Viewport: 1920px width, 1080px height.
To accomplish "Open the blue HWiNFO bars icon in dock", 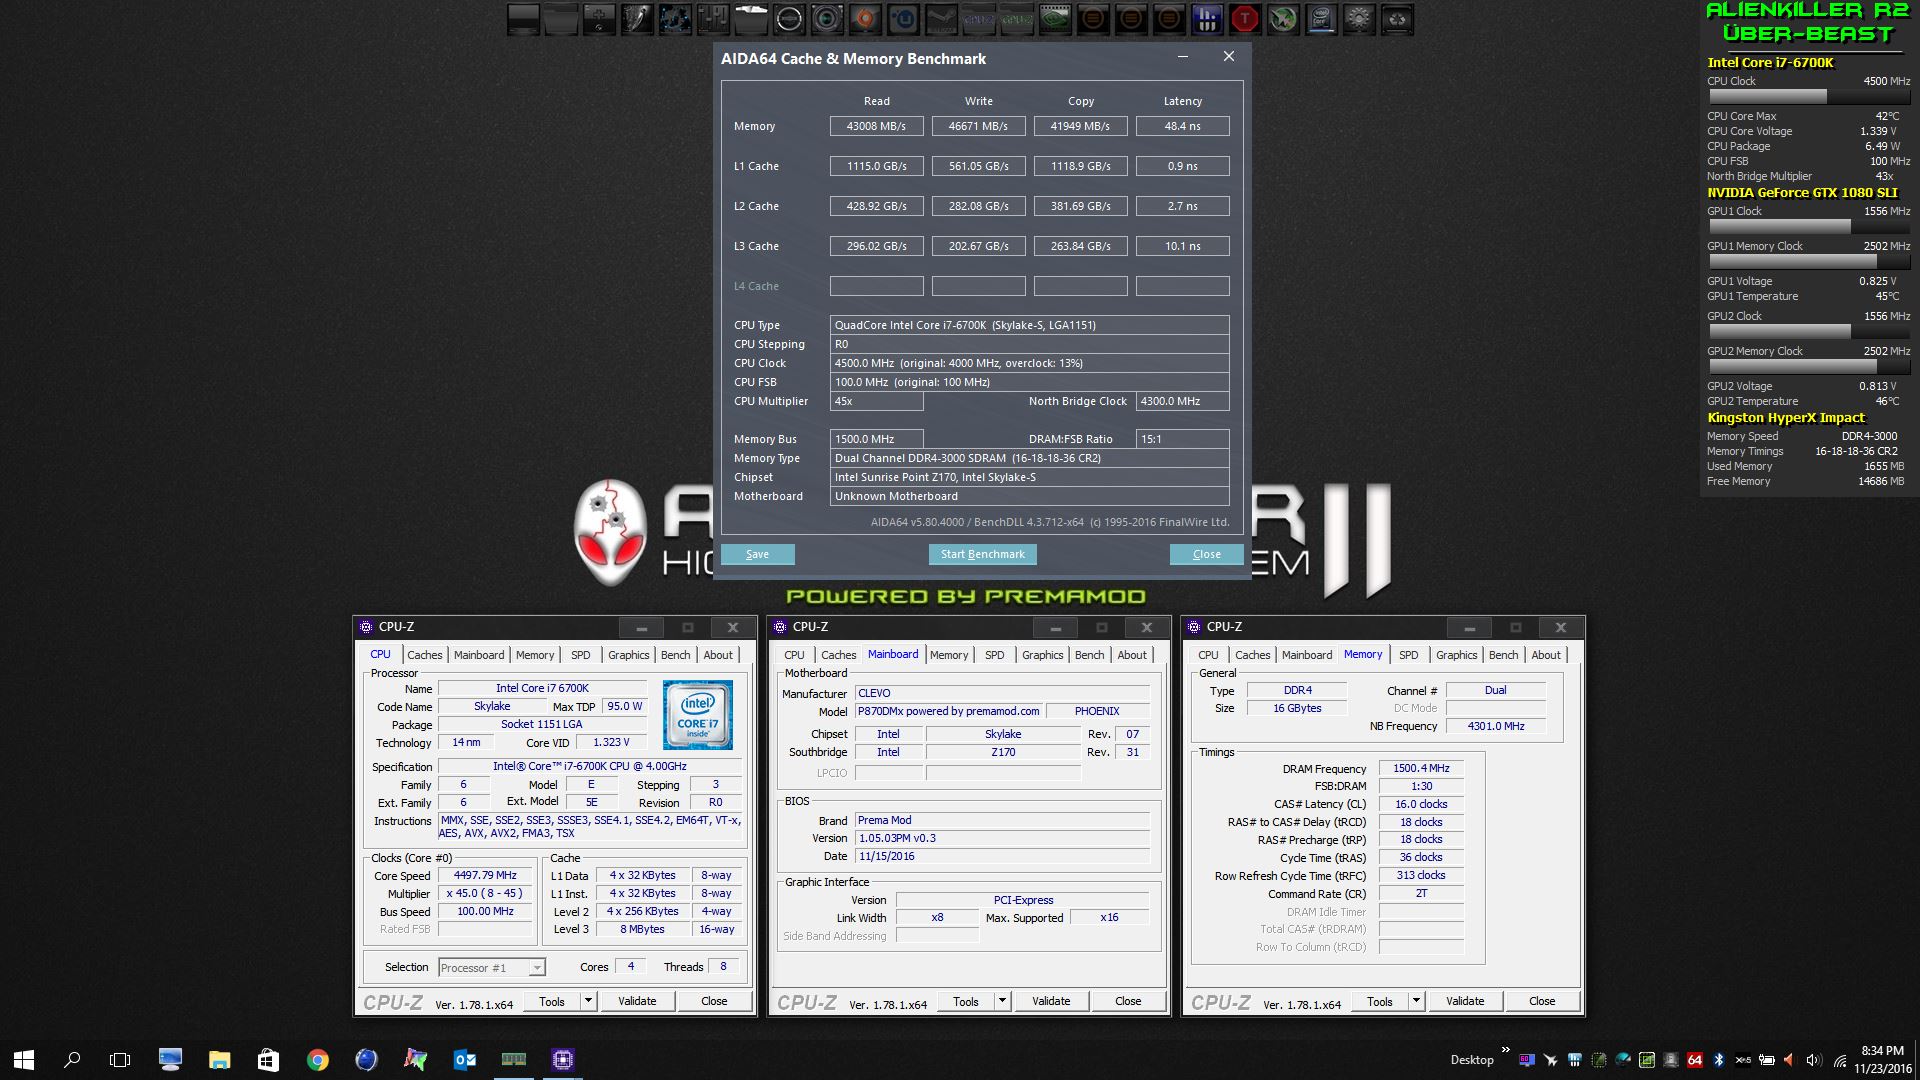I will coord(1207,19).
